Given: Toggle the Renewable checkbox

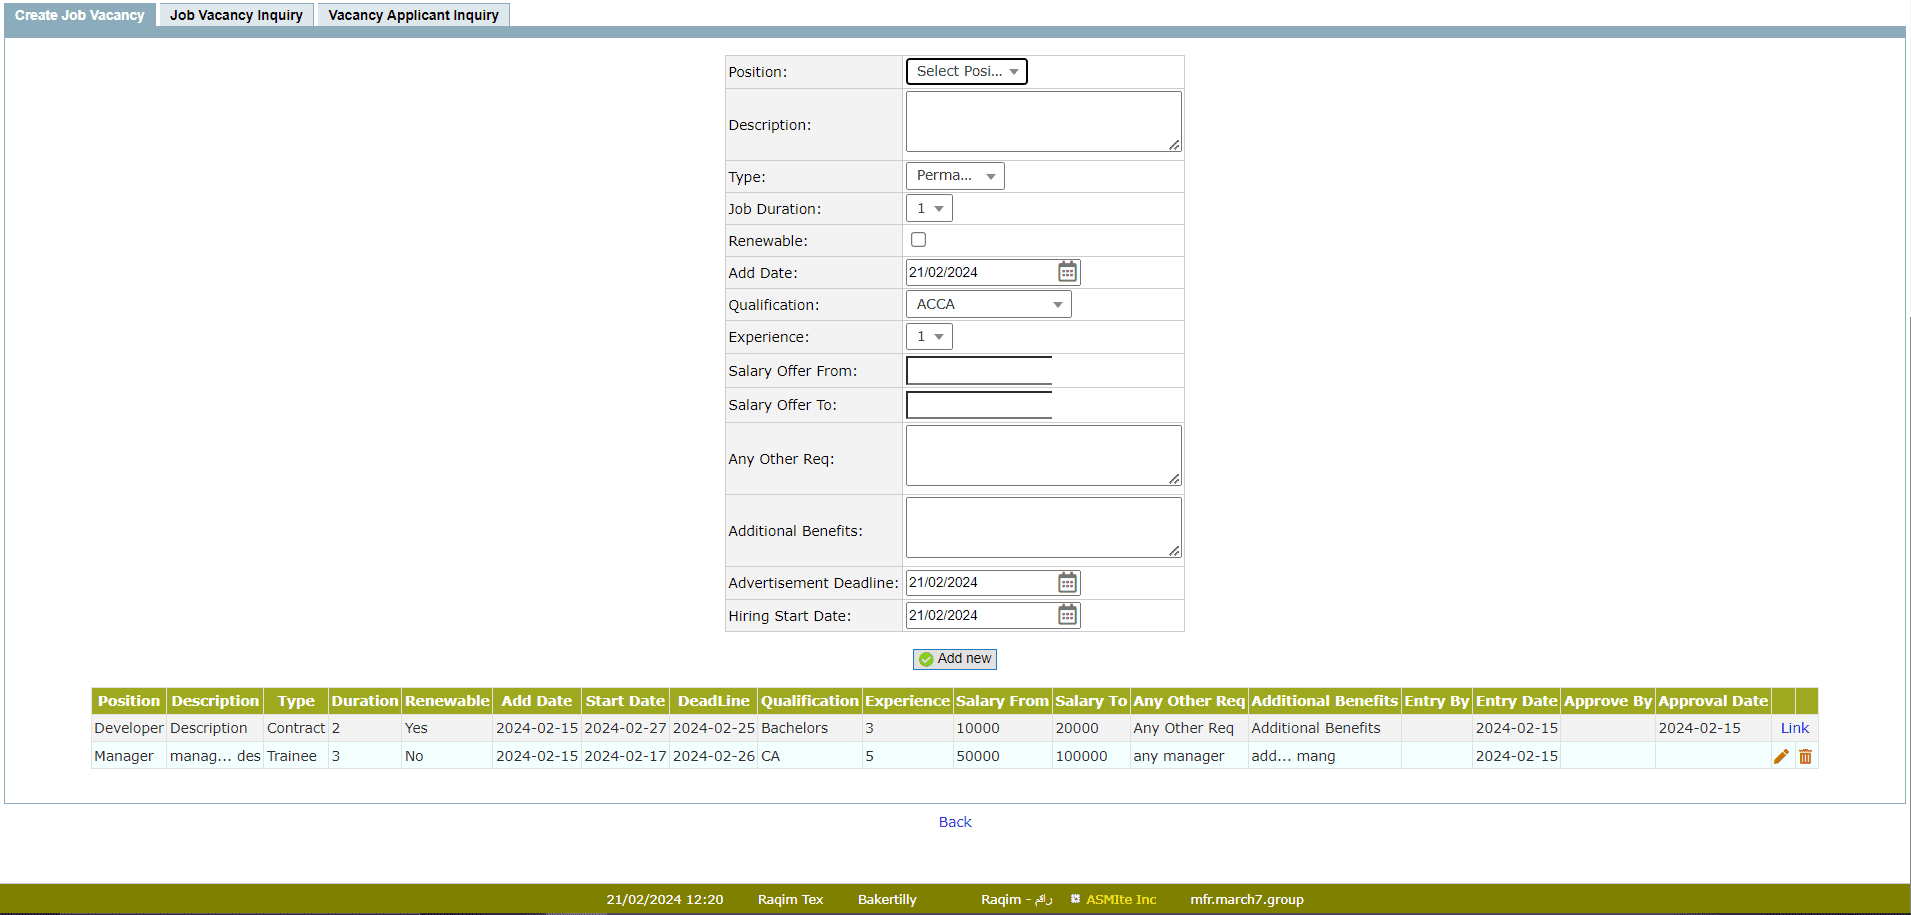Looking at the screenshot, I should [918, 240].
